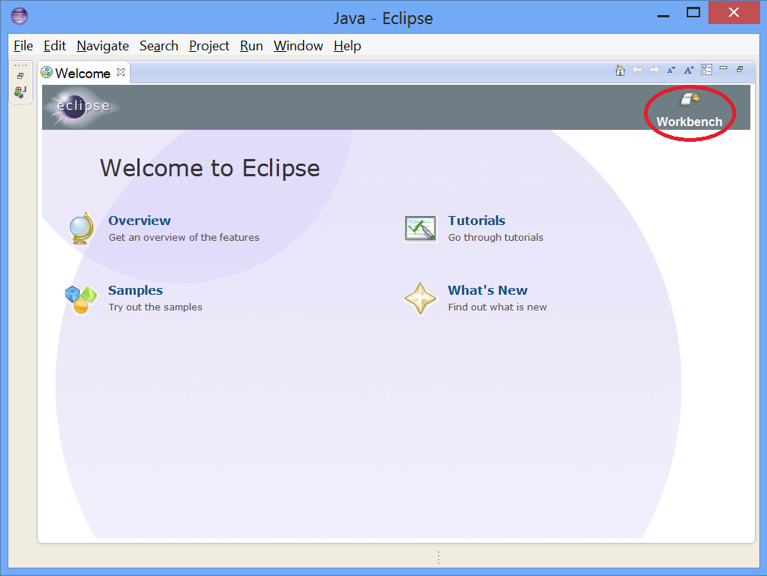Click the 'Welcome to Eclipse' heading

click(x=210, y=168)
